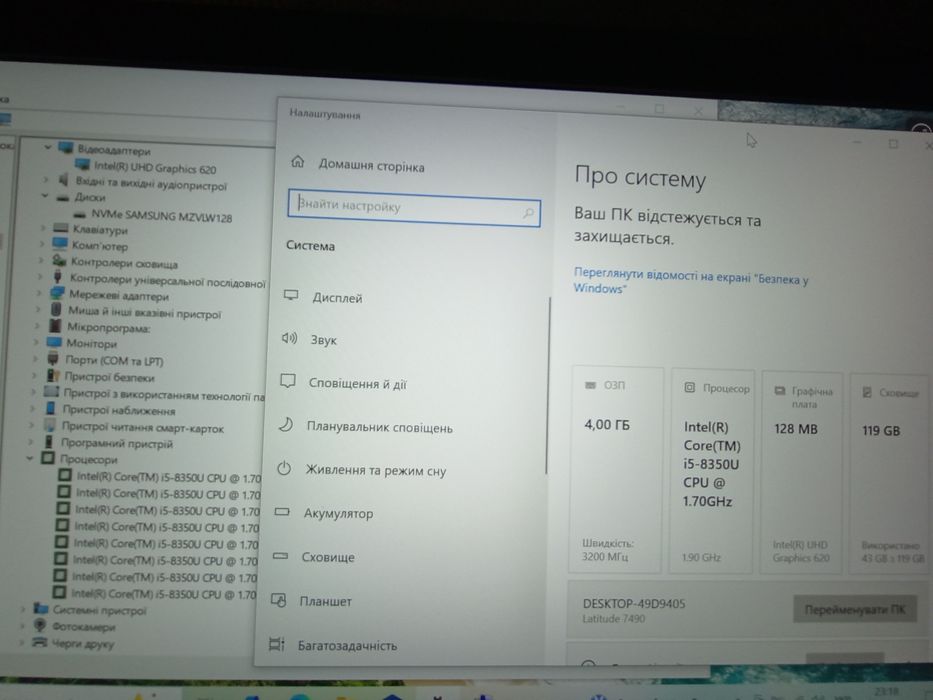The width and height of the screenshot is (933, 700).
Task: Click Пристрої з використанням технології icon
Action: pyautogui.click(x=51, y=392)
